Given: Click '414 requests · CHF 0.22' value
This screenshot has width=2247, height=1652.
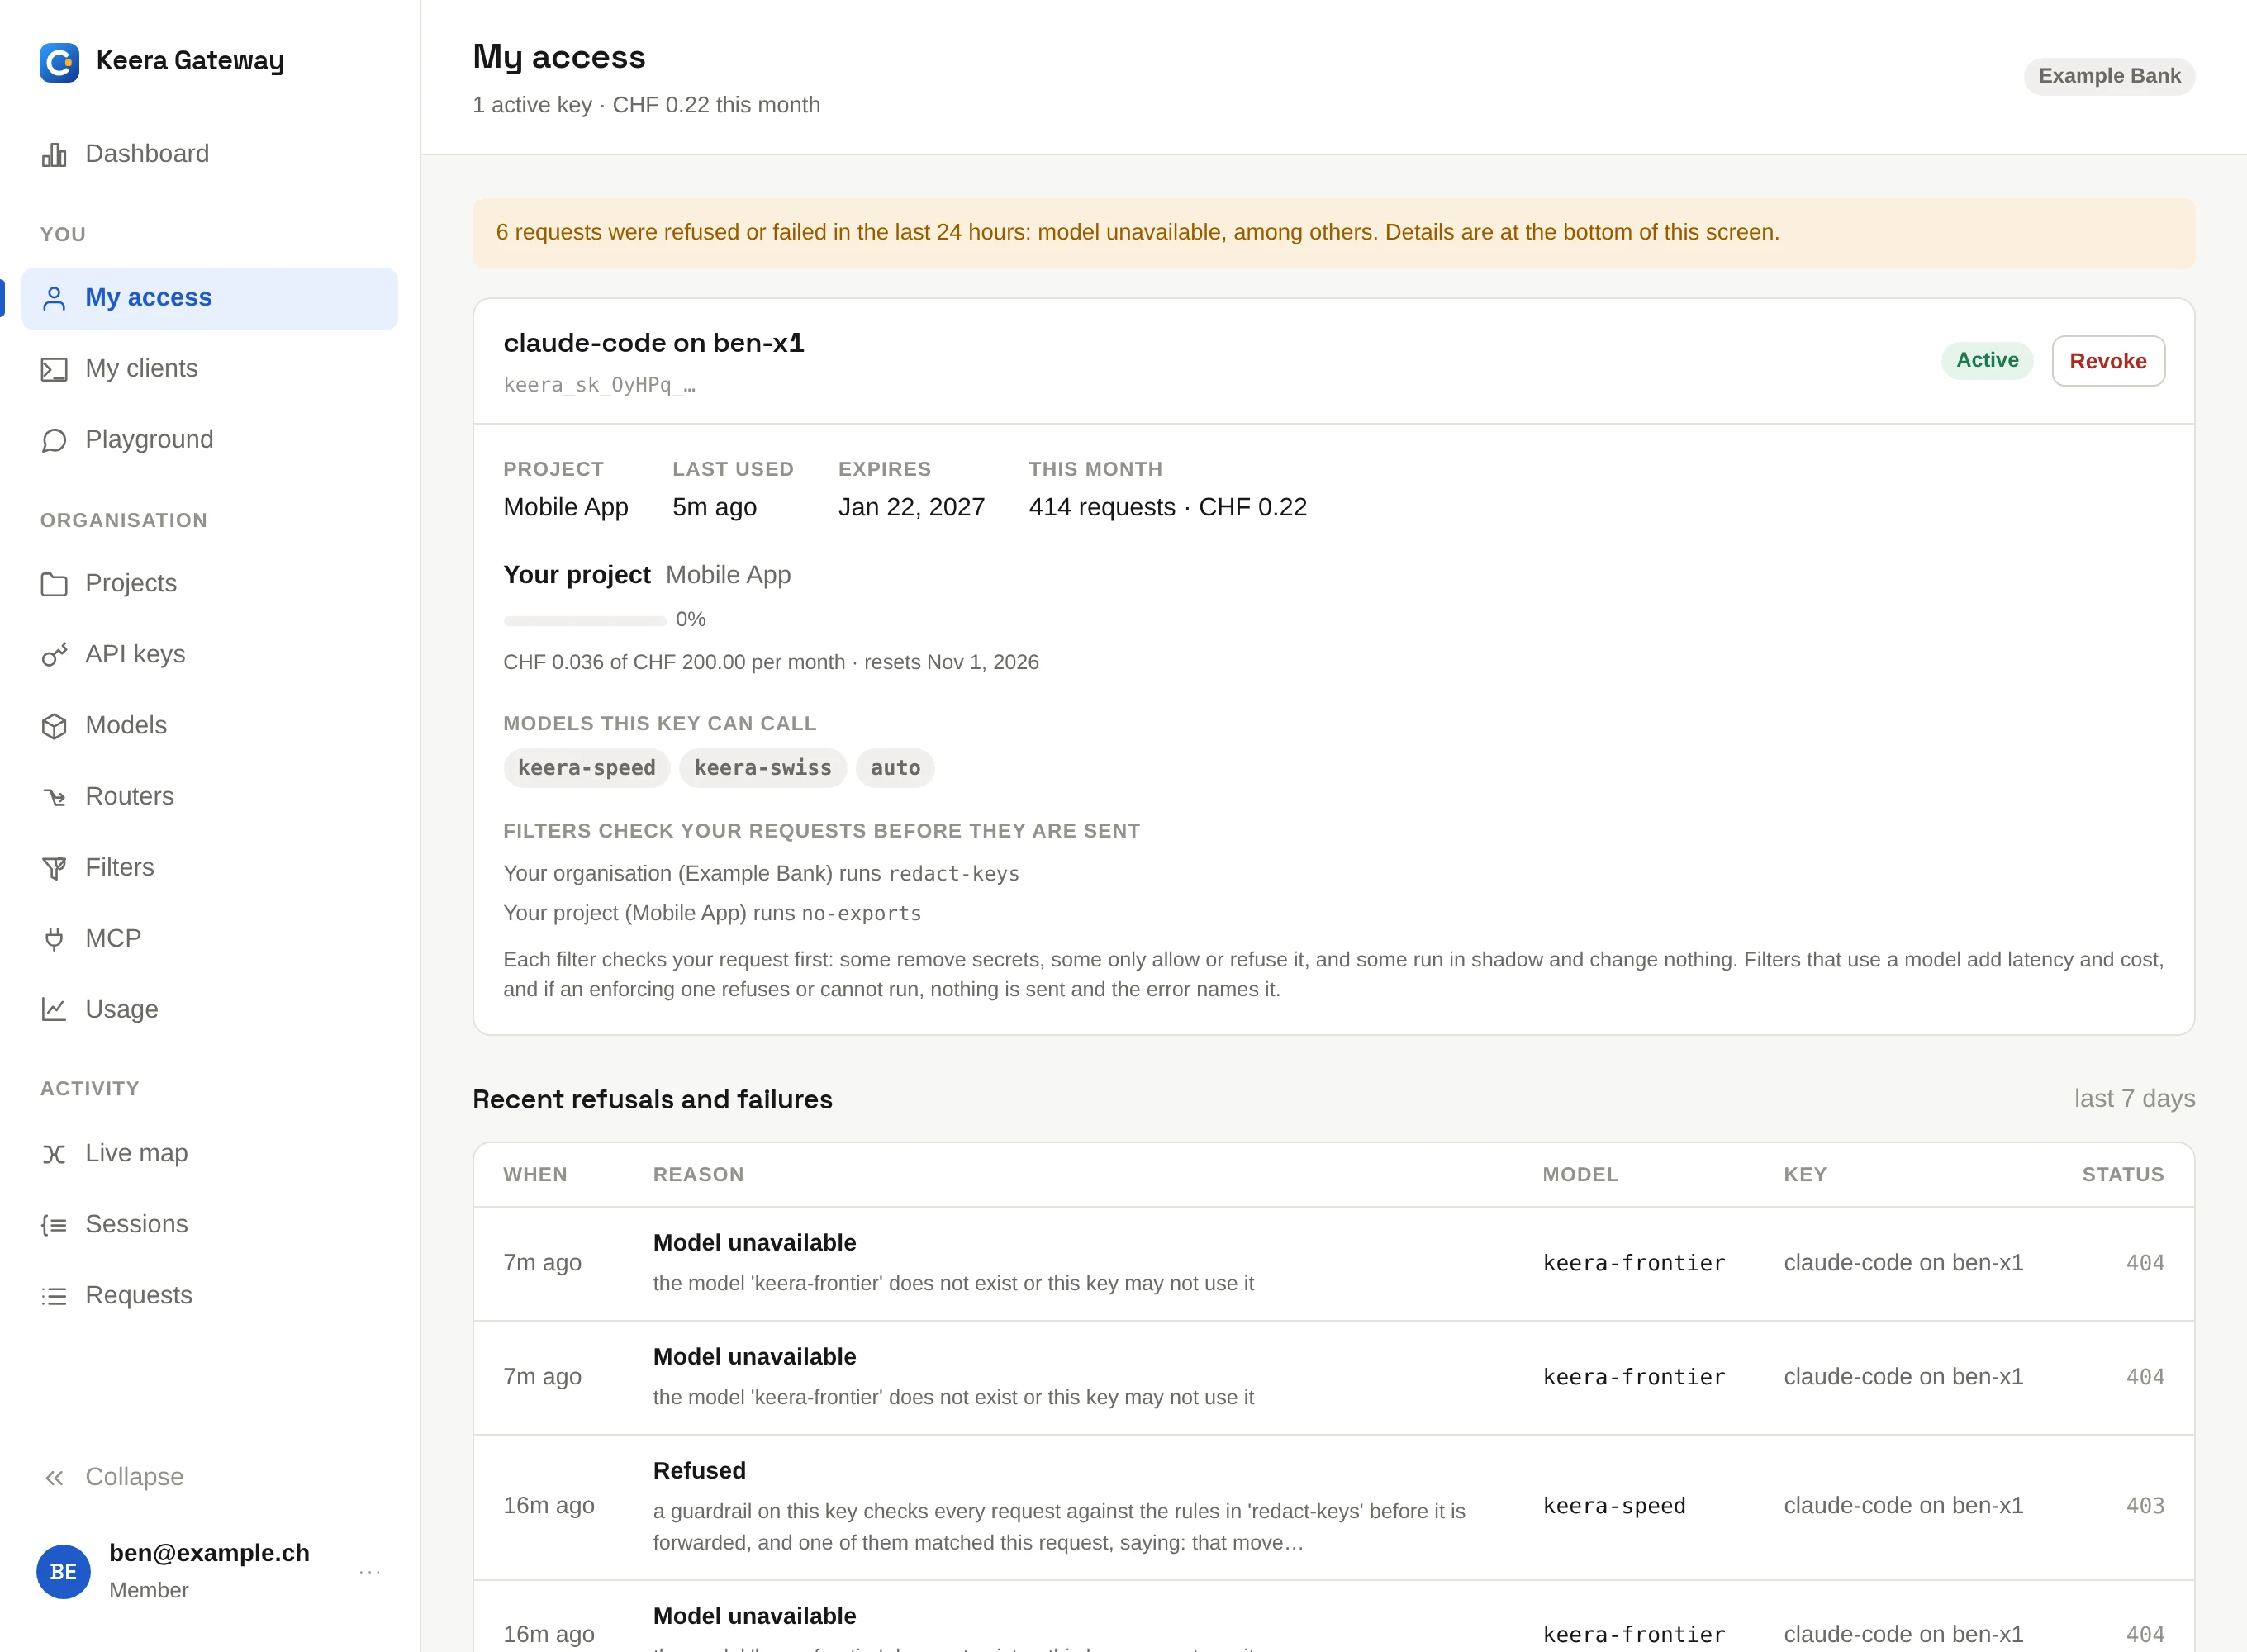Looking at the screenshot, I should click(x=1168, y=508).
